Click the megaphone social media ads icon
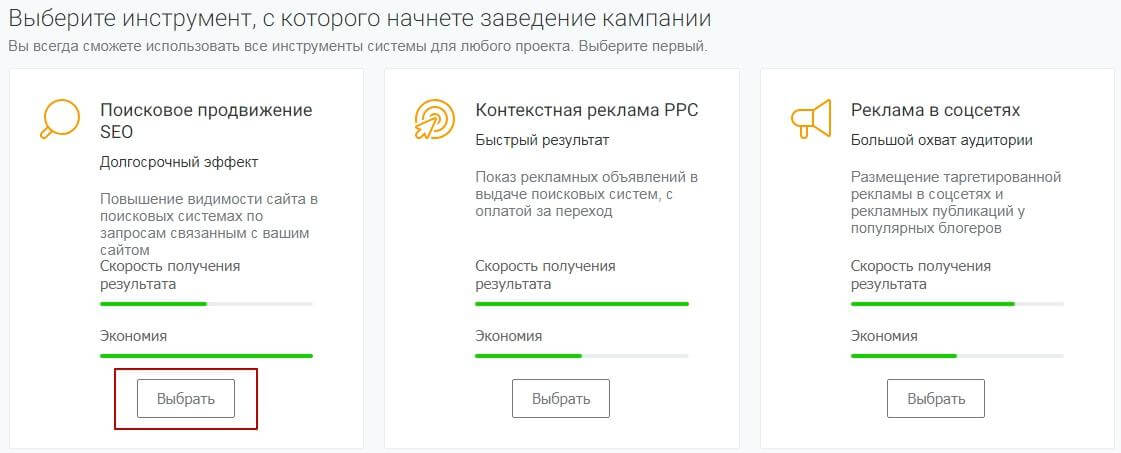Viewport: 1121px width, 453px height. [x=809, y=119]
